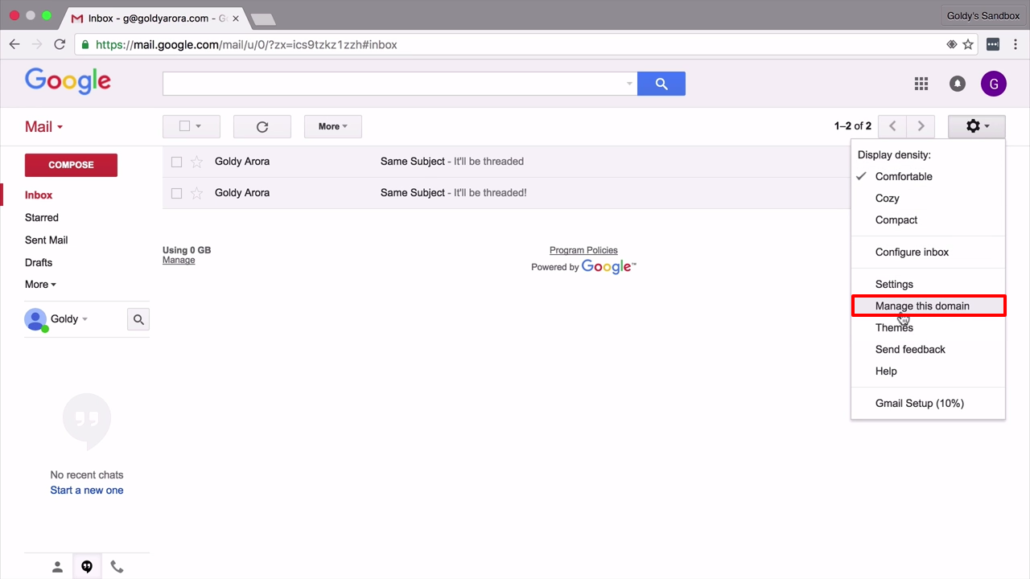
Task: Click the settings gear button
Action: (976, 126)
